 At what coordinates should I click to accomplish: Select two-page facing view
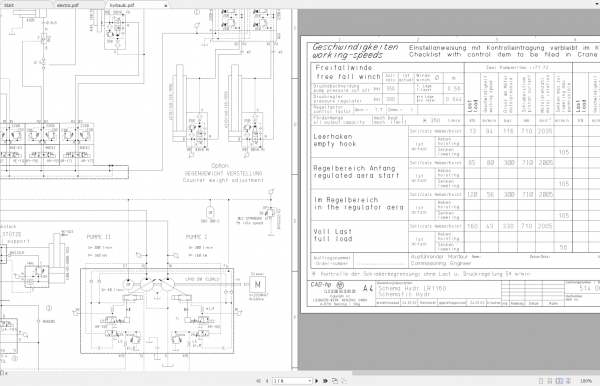tap(559, 381)
